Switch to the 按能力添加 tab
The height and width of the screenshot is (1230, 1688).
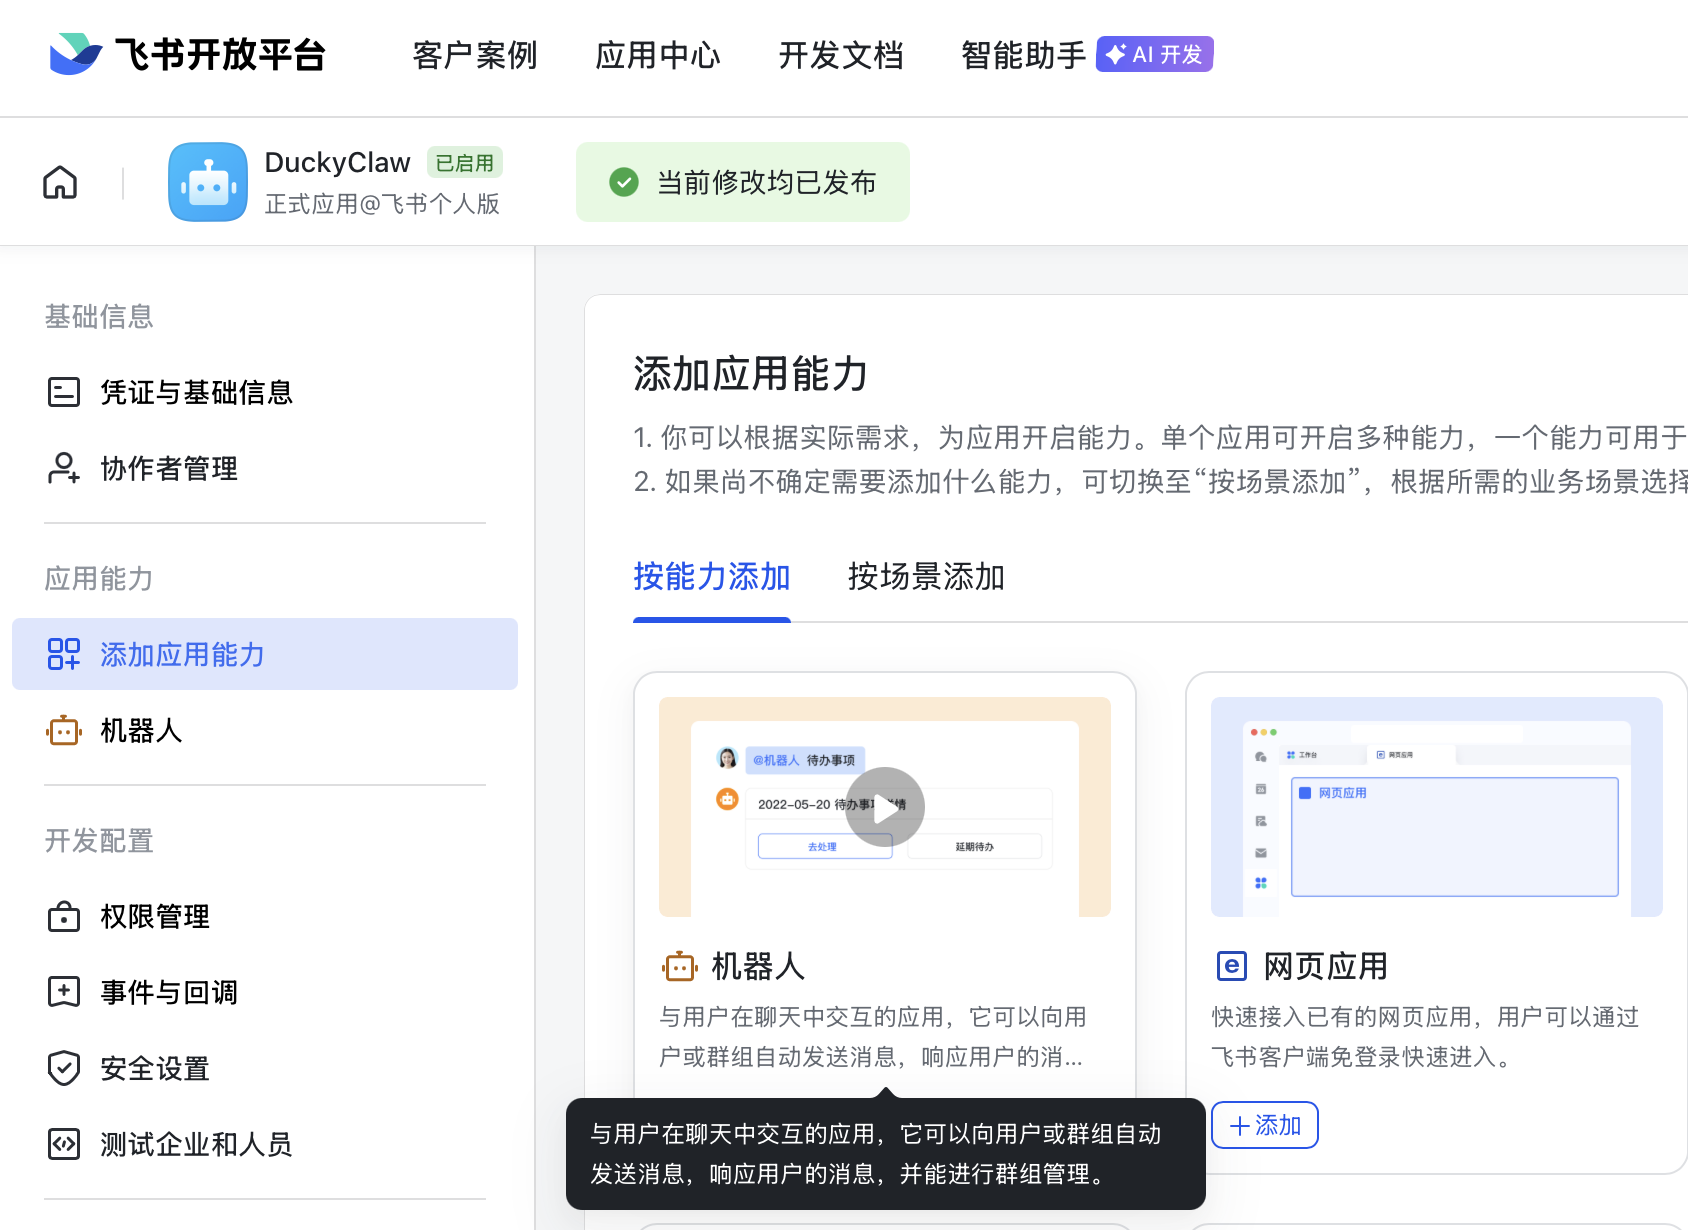(711, 577)
